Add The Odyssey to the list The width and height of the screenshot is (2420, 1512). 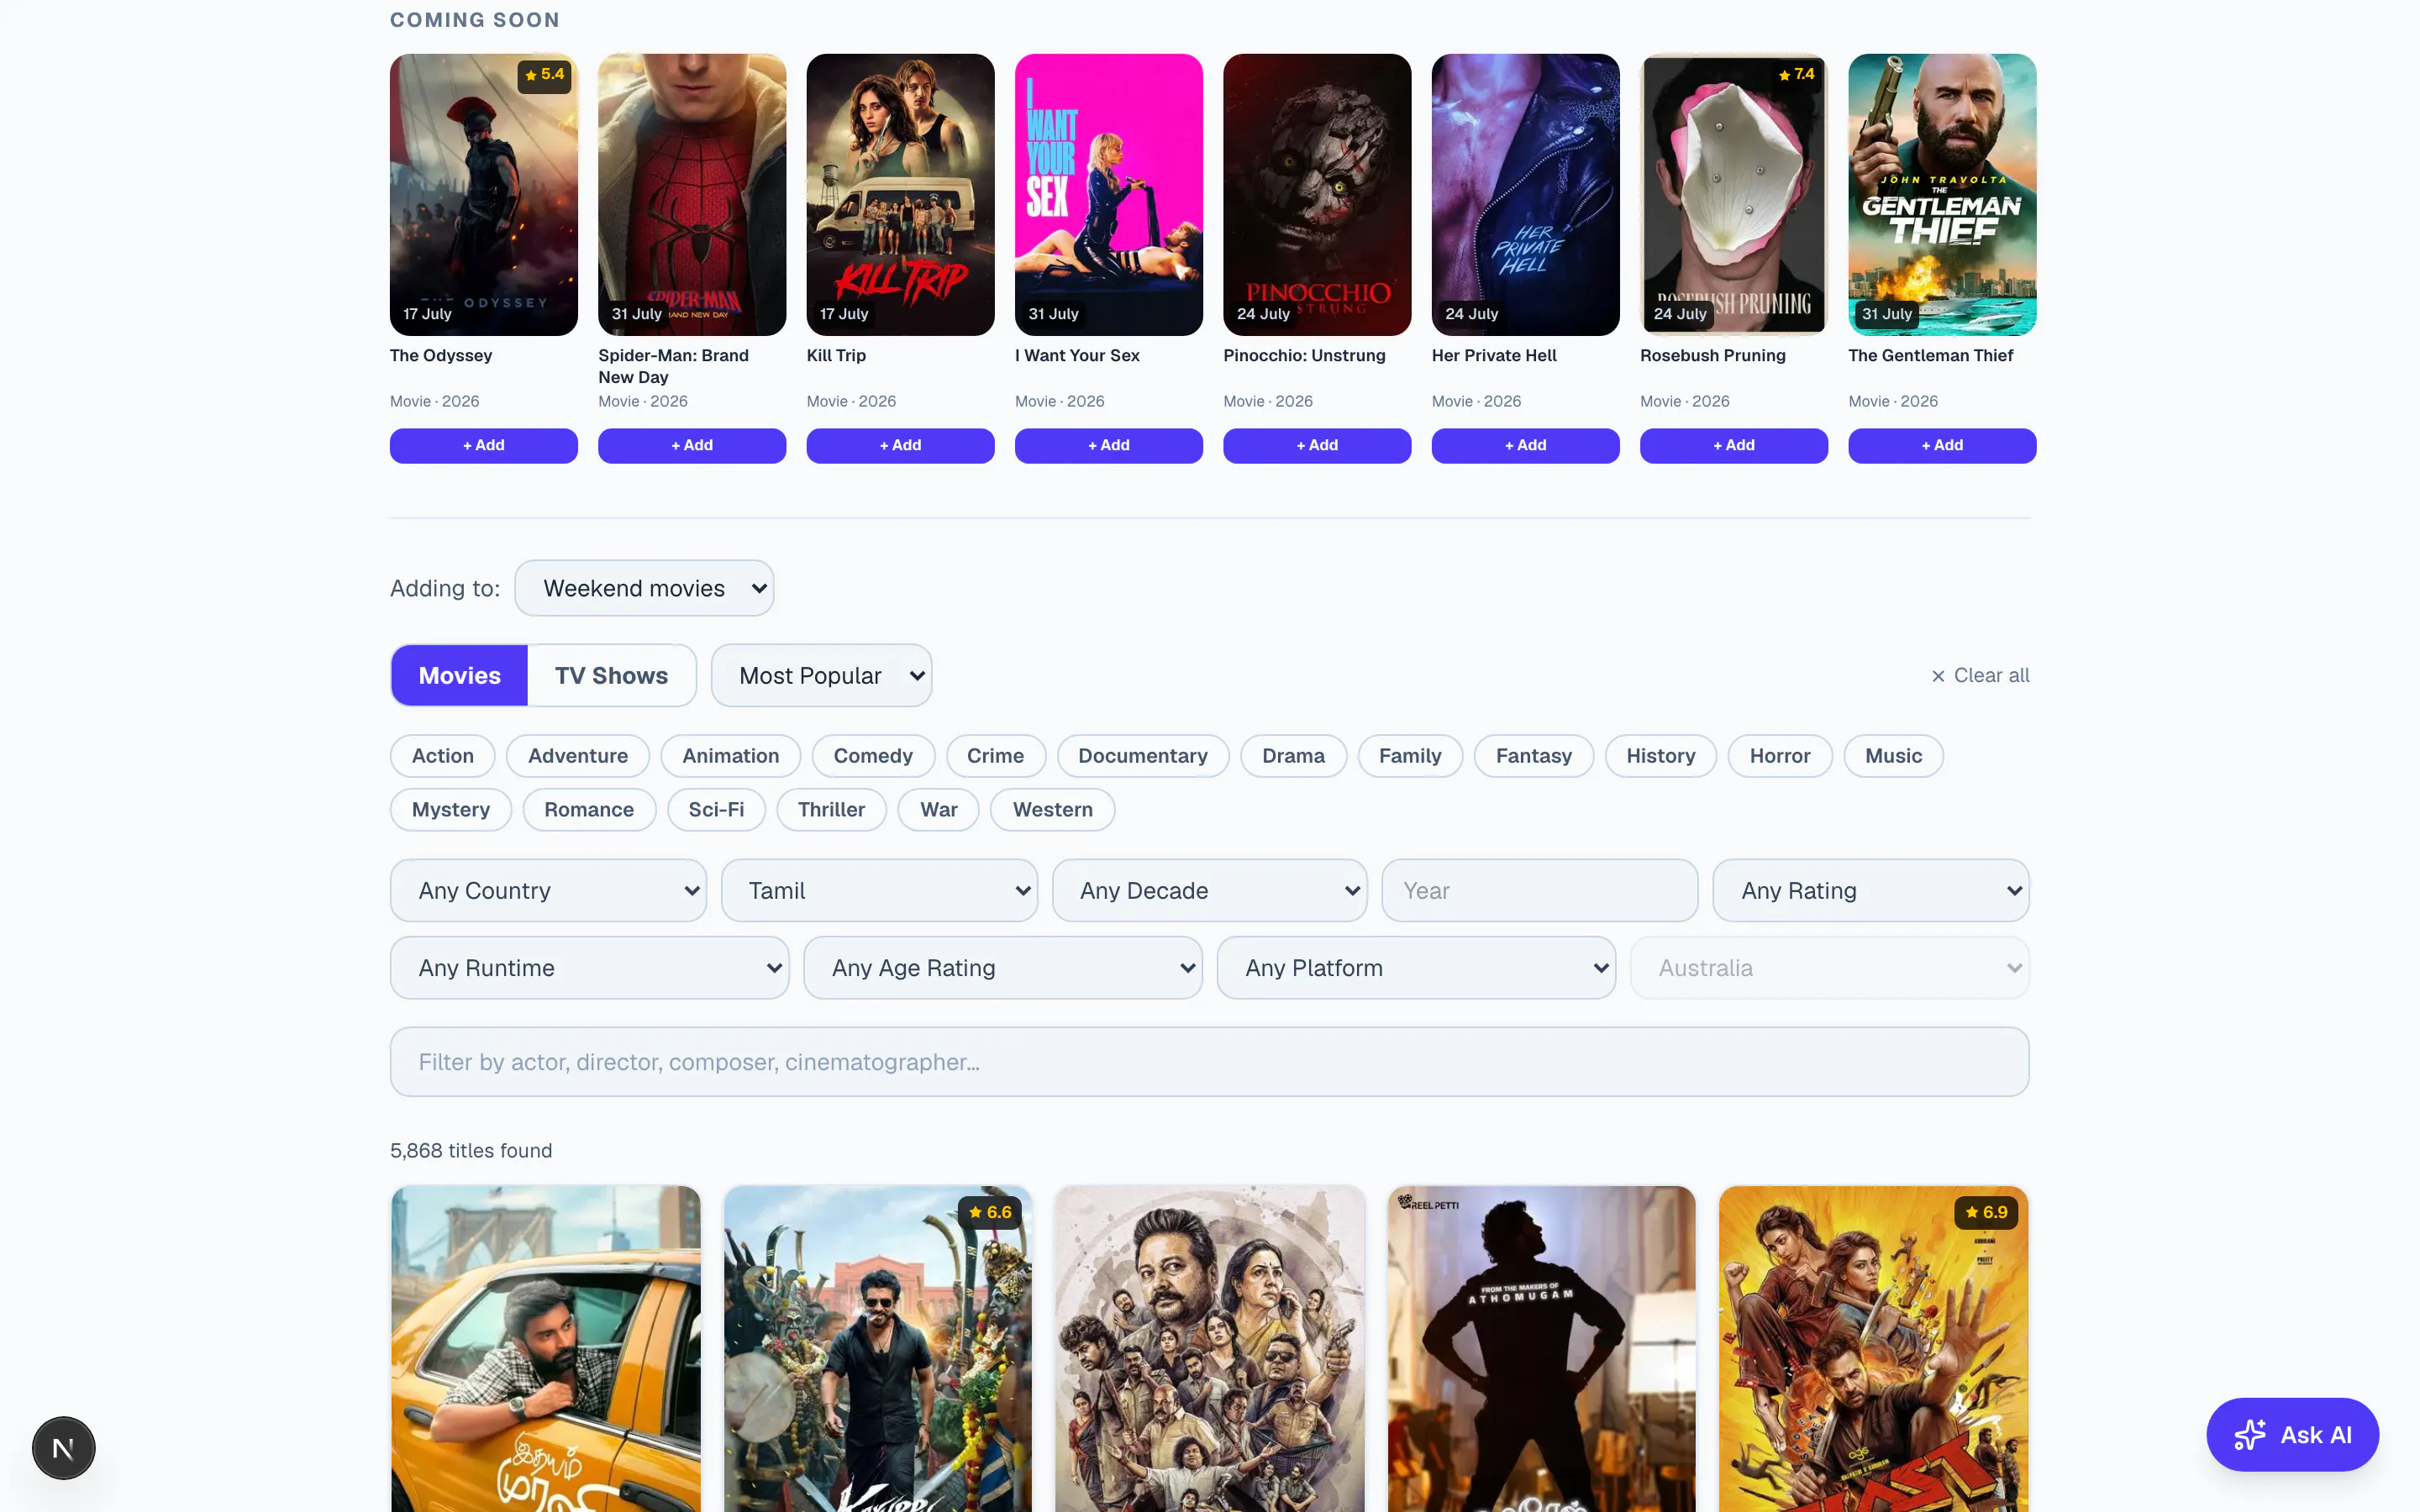pyautogui.click(x=483, y=445)
